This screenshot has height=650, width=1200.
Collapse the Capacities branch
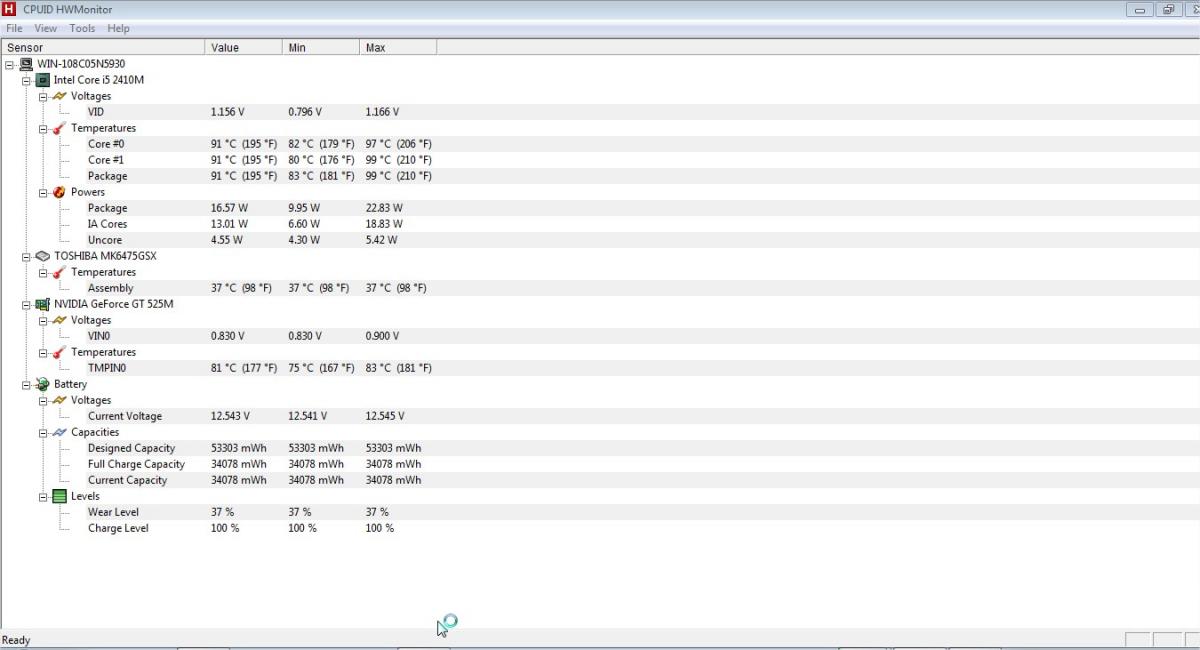[x=43, y=432]
